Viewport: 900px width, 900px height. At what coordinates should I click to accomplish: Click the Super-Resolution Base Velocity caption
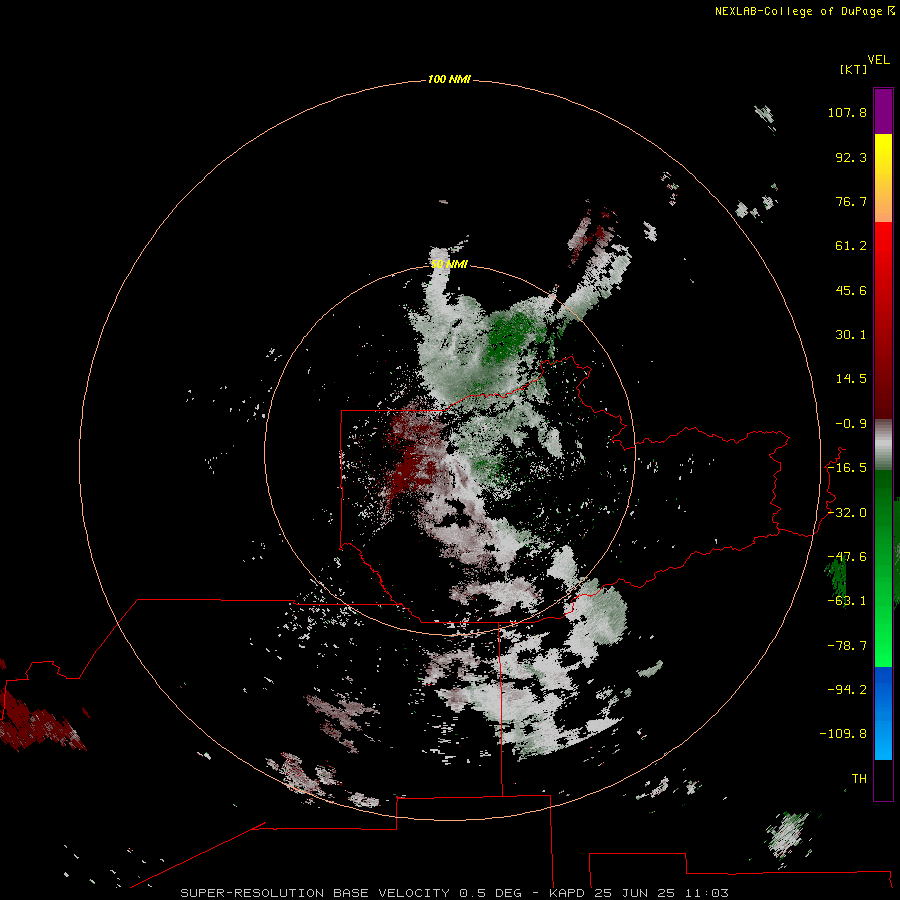click(454, 893)
